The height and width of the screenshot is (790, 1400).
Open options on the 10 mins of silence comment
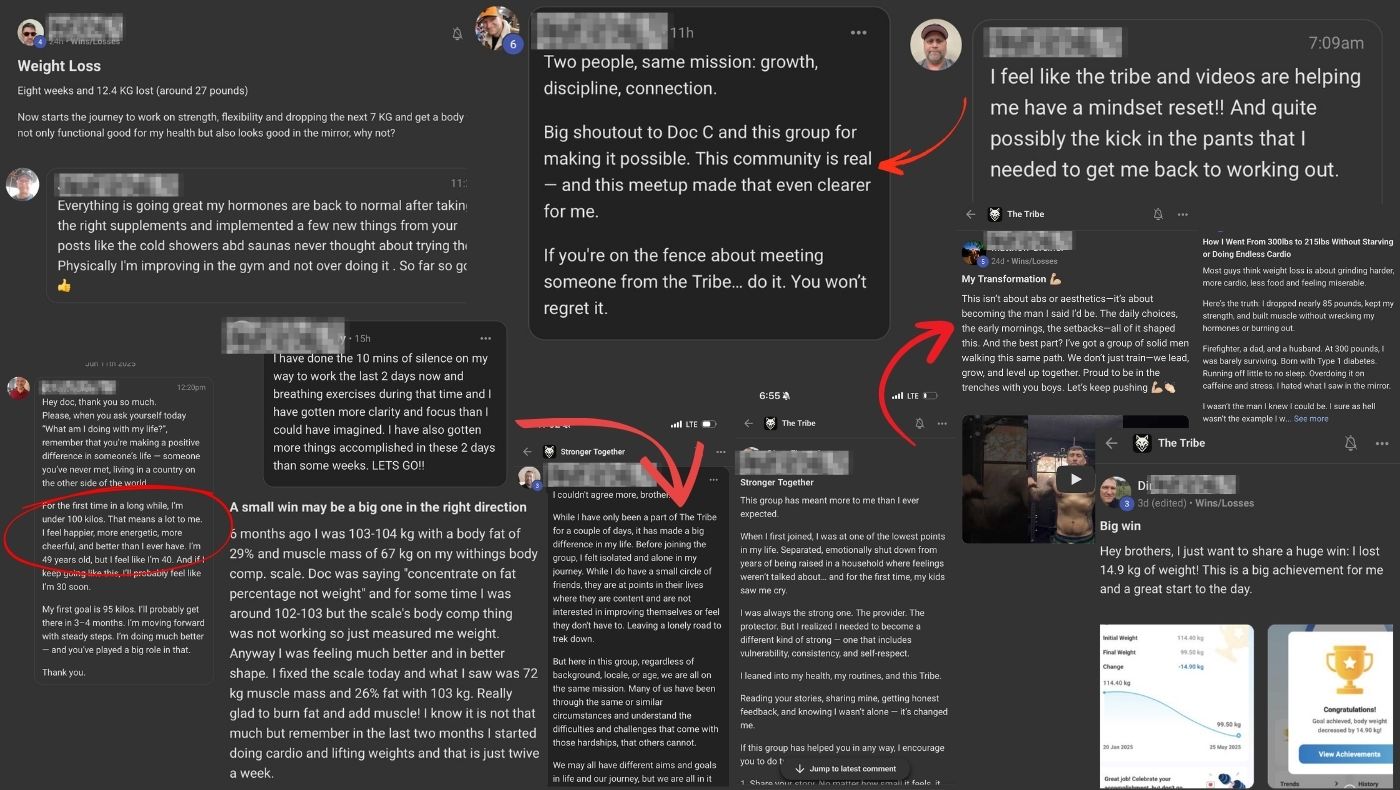coord(486,338)
